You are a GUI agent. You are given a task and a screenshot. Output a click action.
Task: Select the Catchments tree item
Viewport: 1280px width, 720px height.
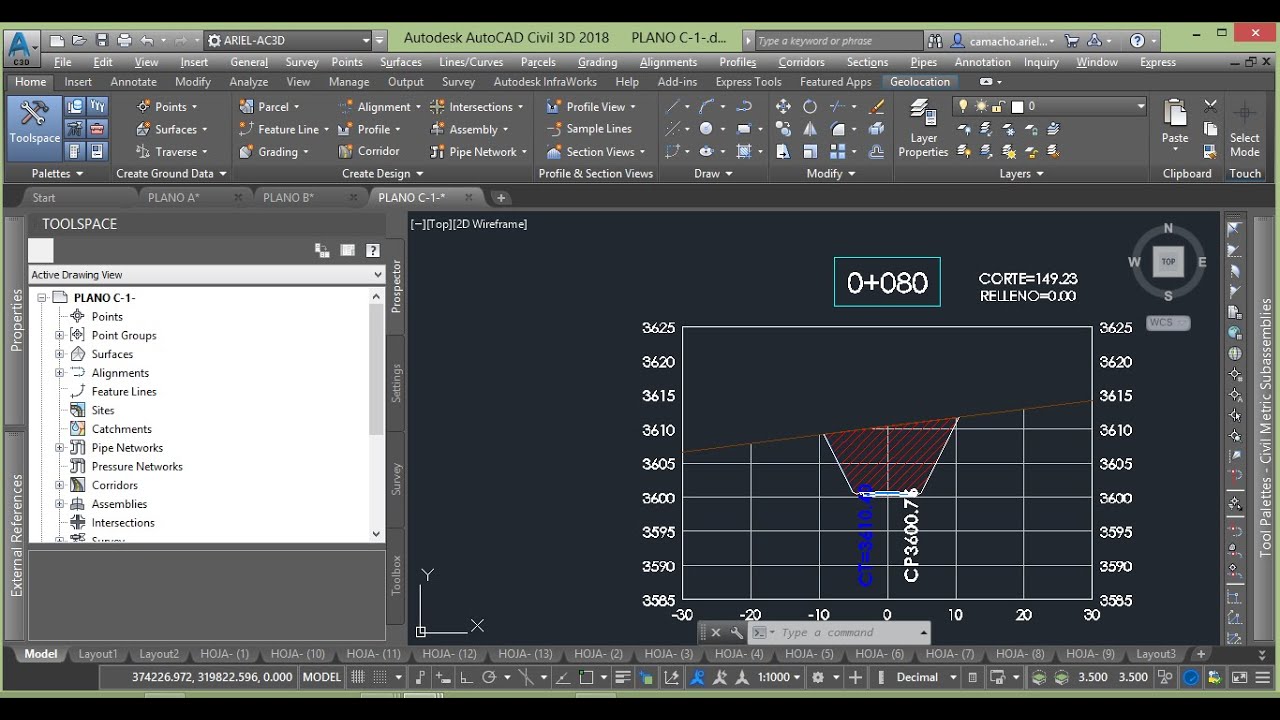[x=121, y=429]
